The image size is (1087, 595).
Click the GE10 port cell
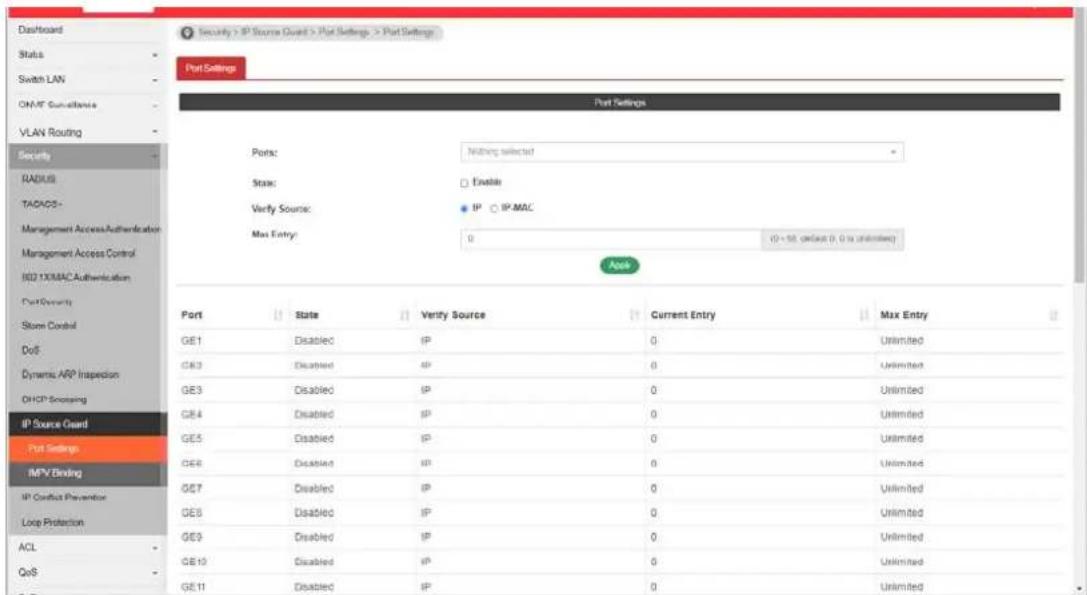tap(194, 562)
